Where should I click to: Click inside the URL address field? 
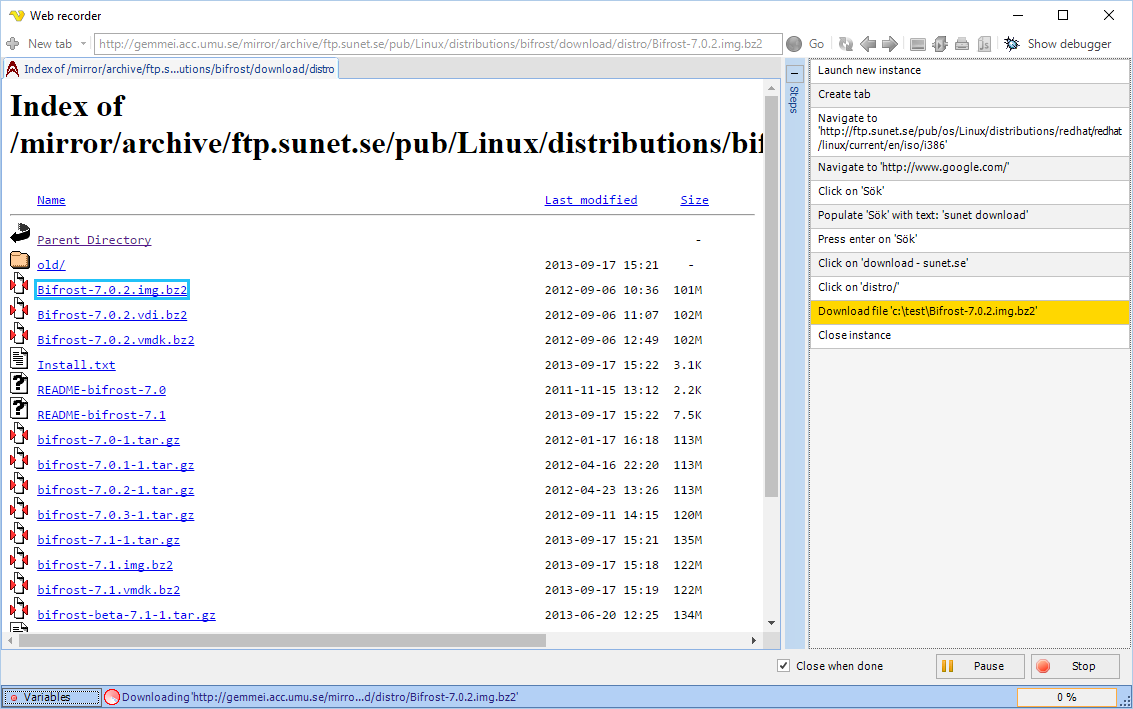click(x=437, y=44)
